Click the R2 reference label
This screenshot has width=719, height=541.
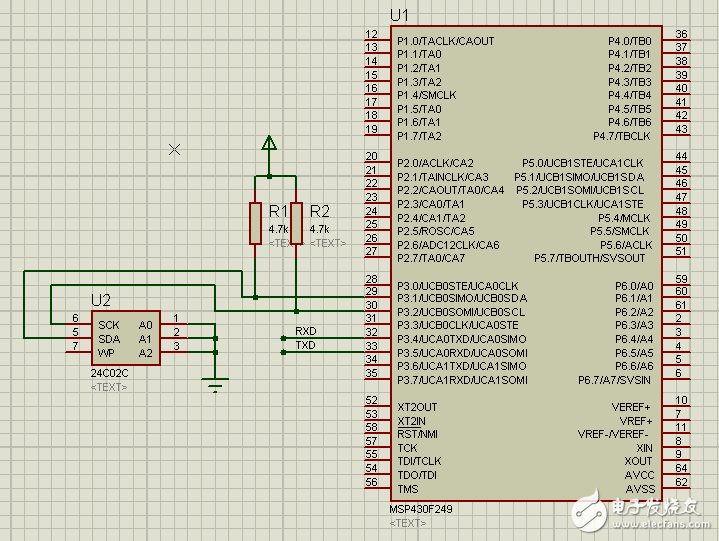tap(320, 211)
